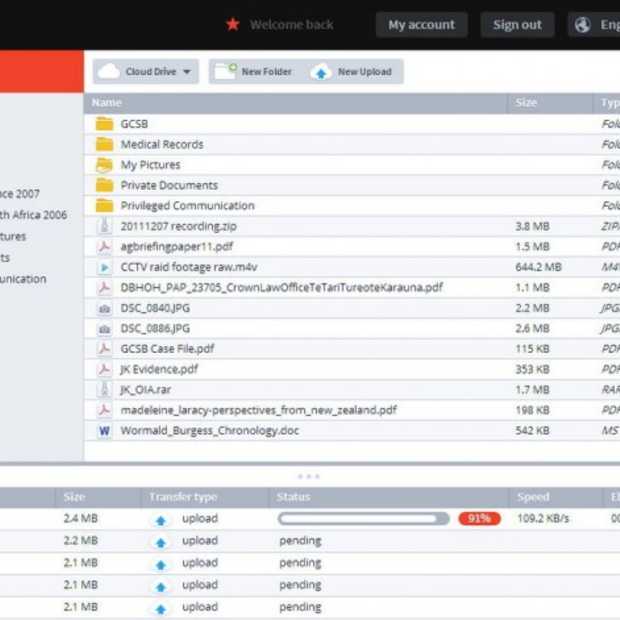Select Wormald_Burgess_Chronology.doc
Viewport: 620px width, 620px height.
pyautogui.click(x=210, y=431)
